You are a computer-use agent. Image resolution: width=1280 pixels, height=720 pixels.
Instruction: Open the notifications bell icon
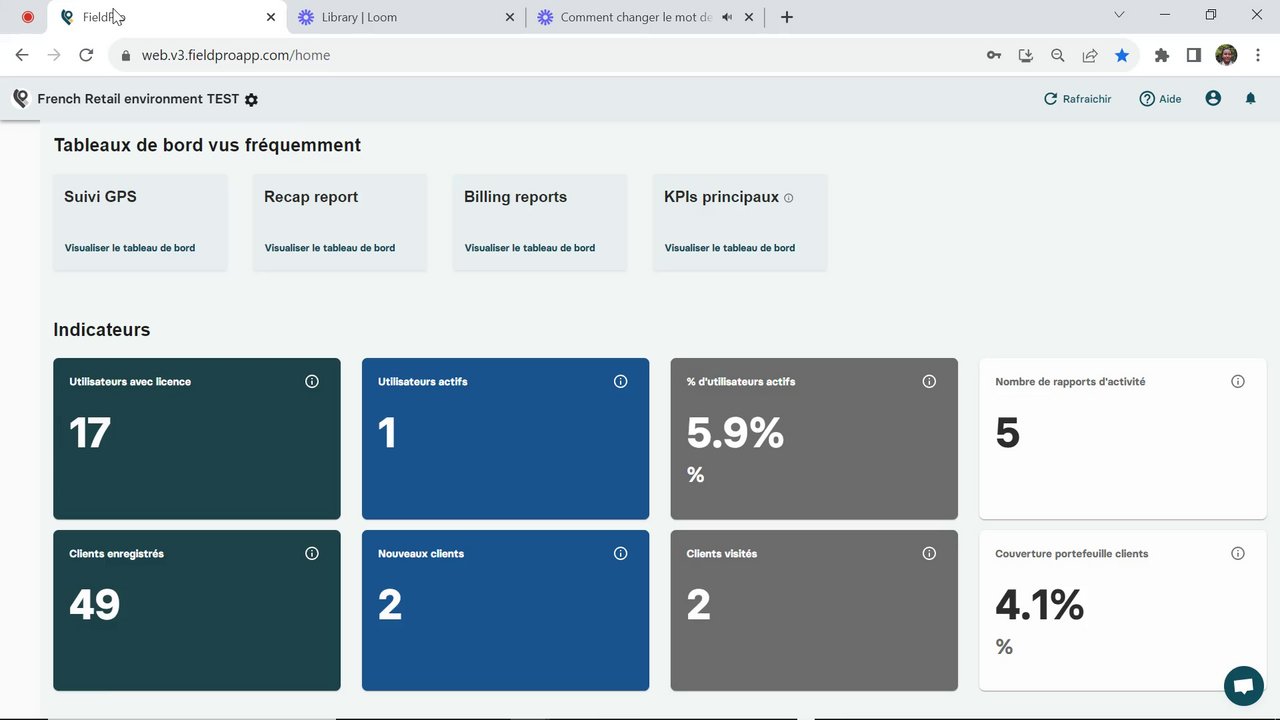click(x=1250, y=98)
